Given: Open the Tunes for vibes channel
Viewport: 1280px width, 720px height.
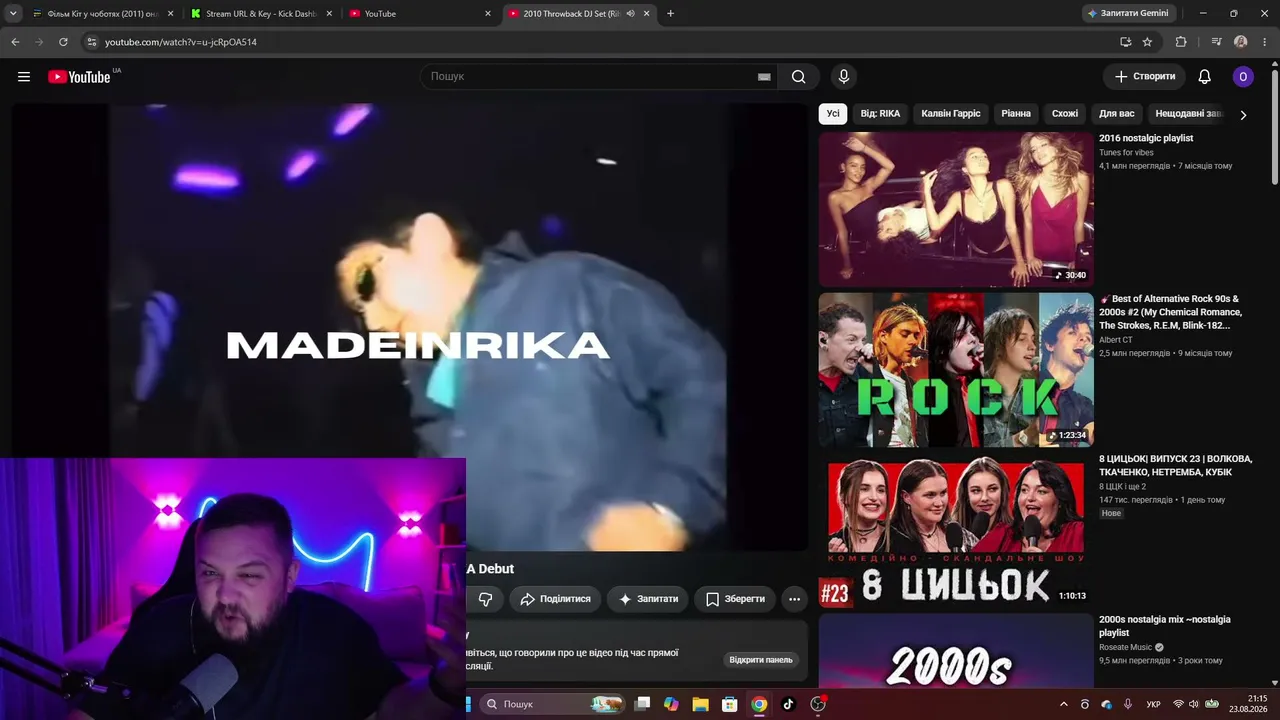Looking at the screenshot, I should coord(1126,153).
